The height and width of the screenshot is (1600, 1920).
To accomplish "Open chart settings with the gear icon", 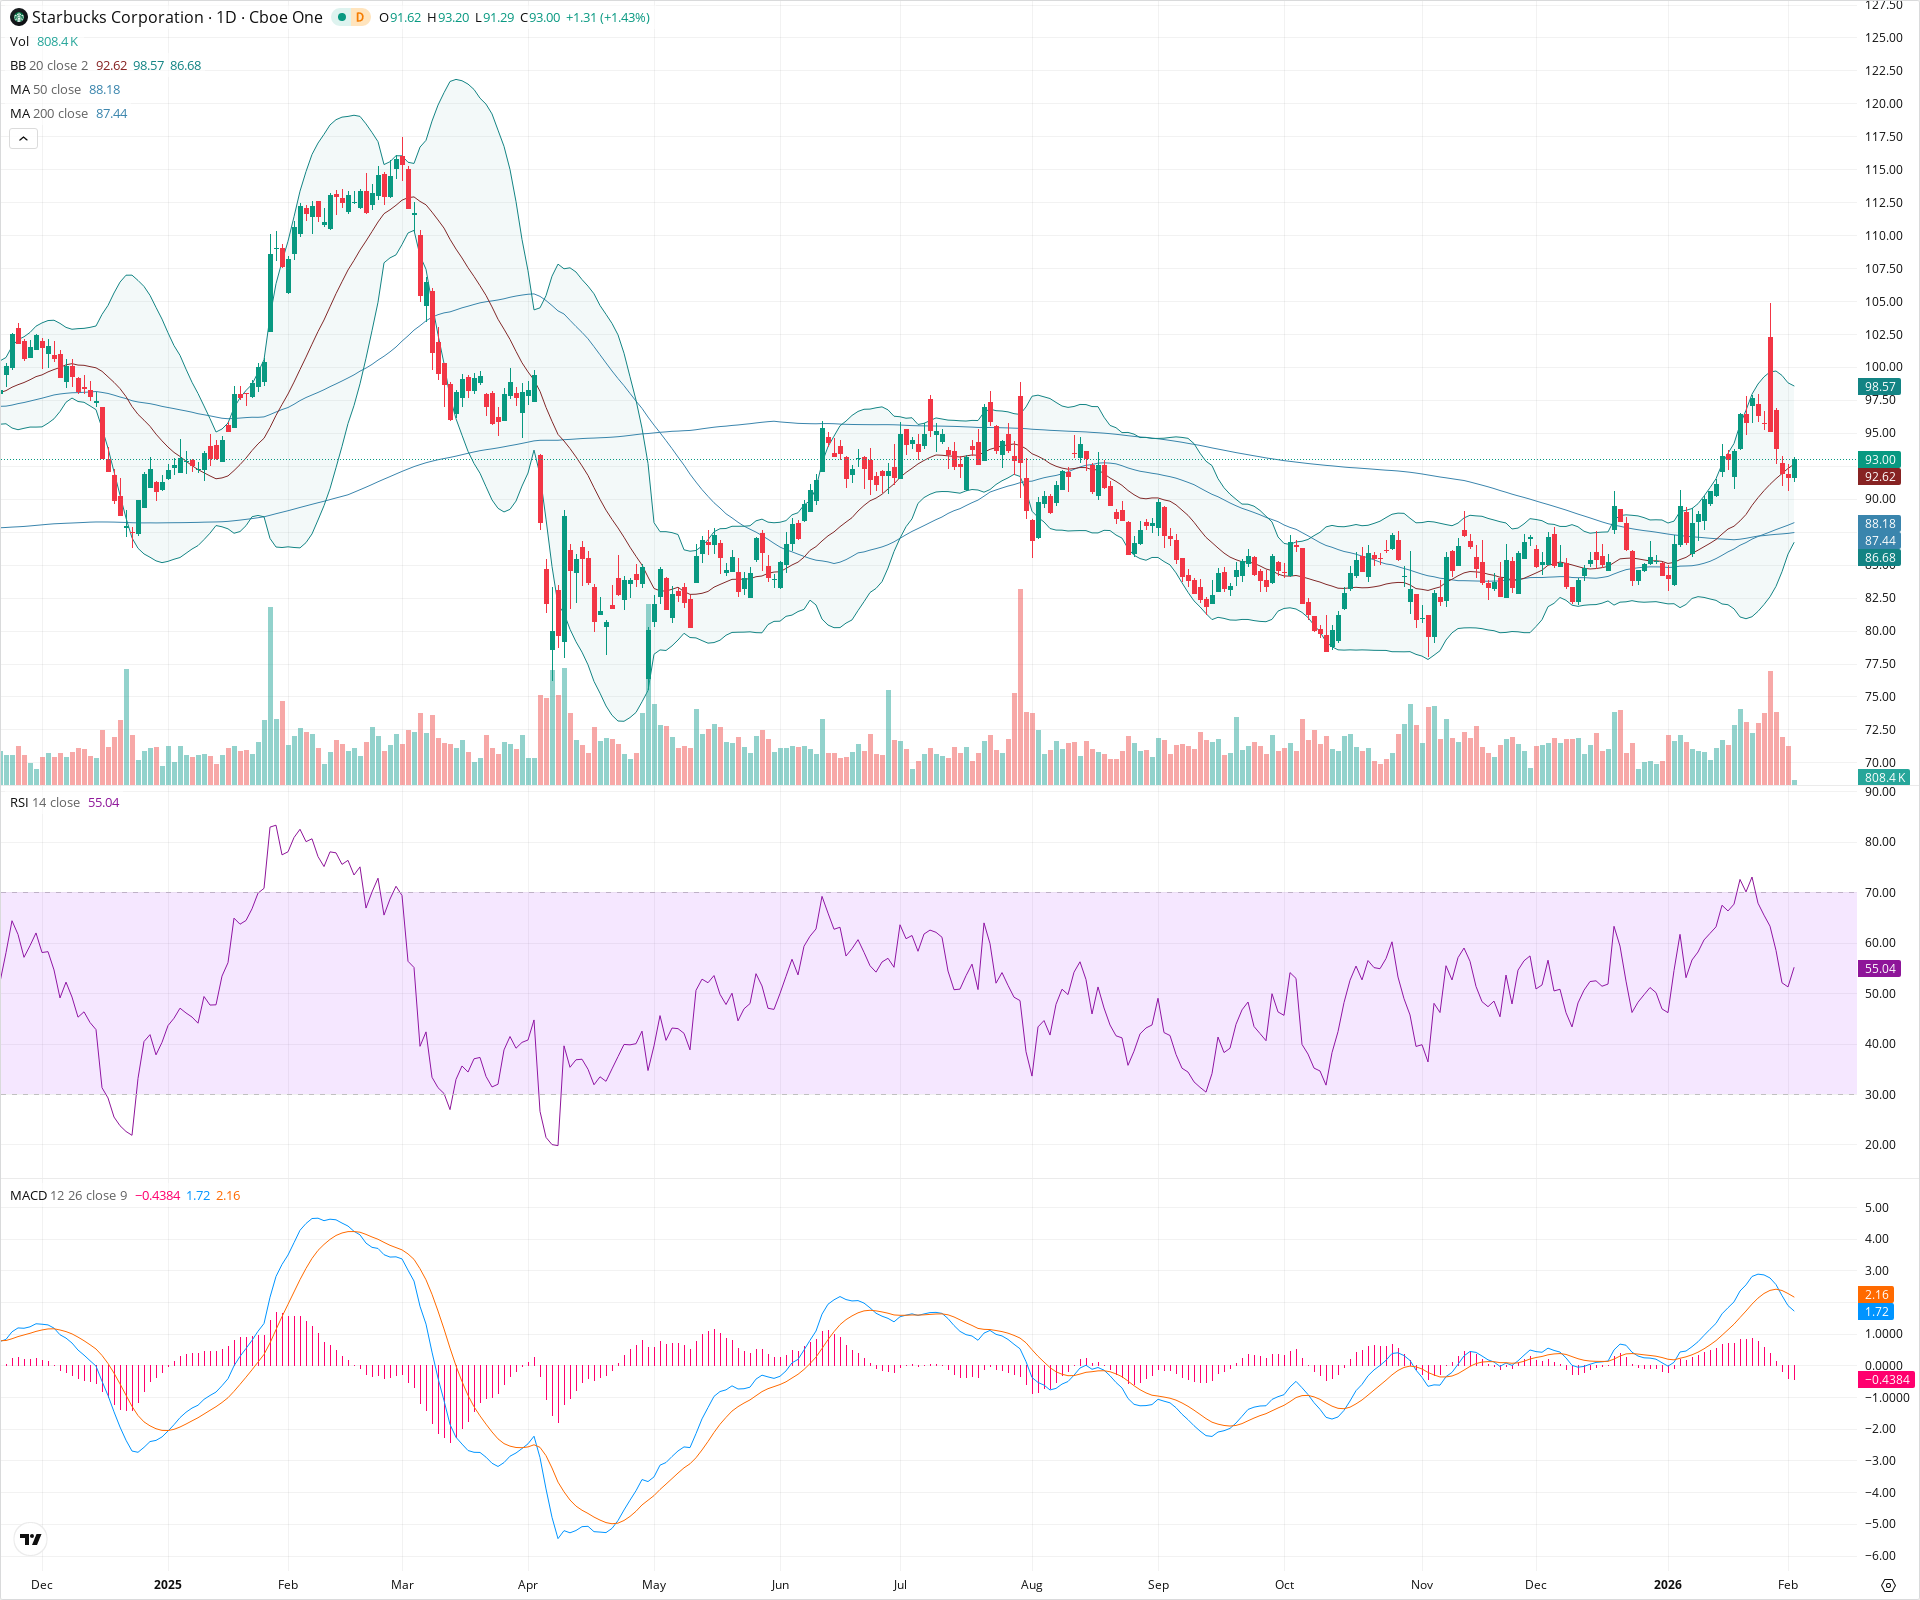I will click(x=1889, y=1584).
